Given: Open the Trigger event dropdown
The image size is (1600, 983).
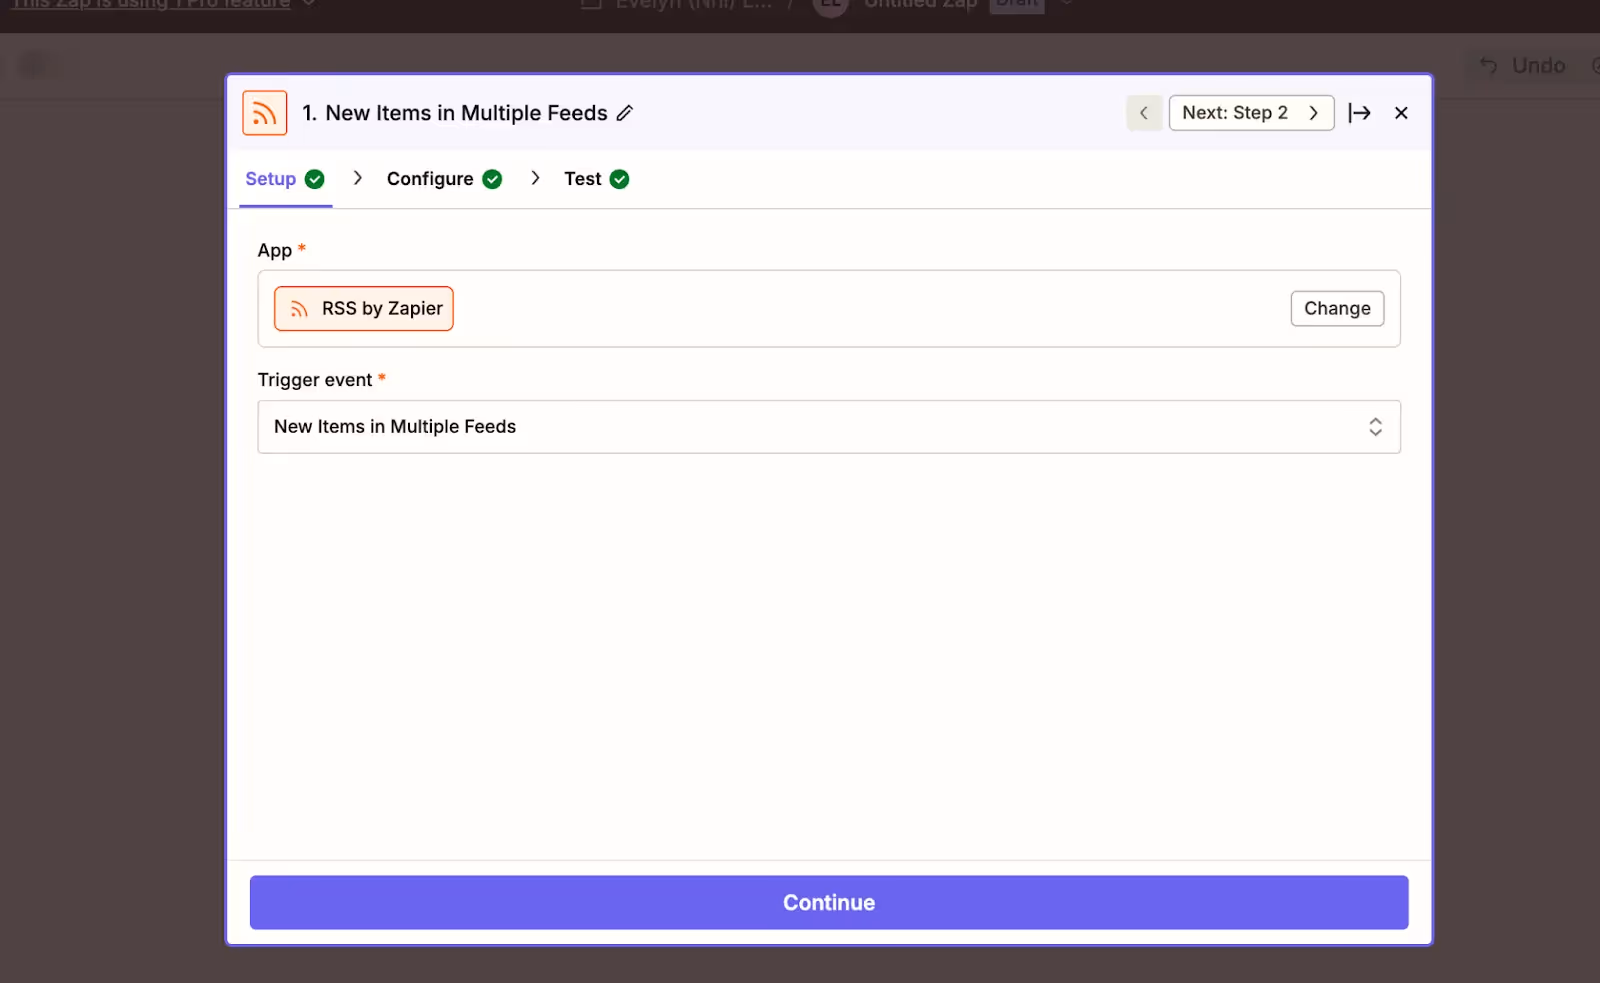Looking at the screenshot, I should (x=829, y=427).
